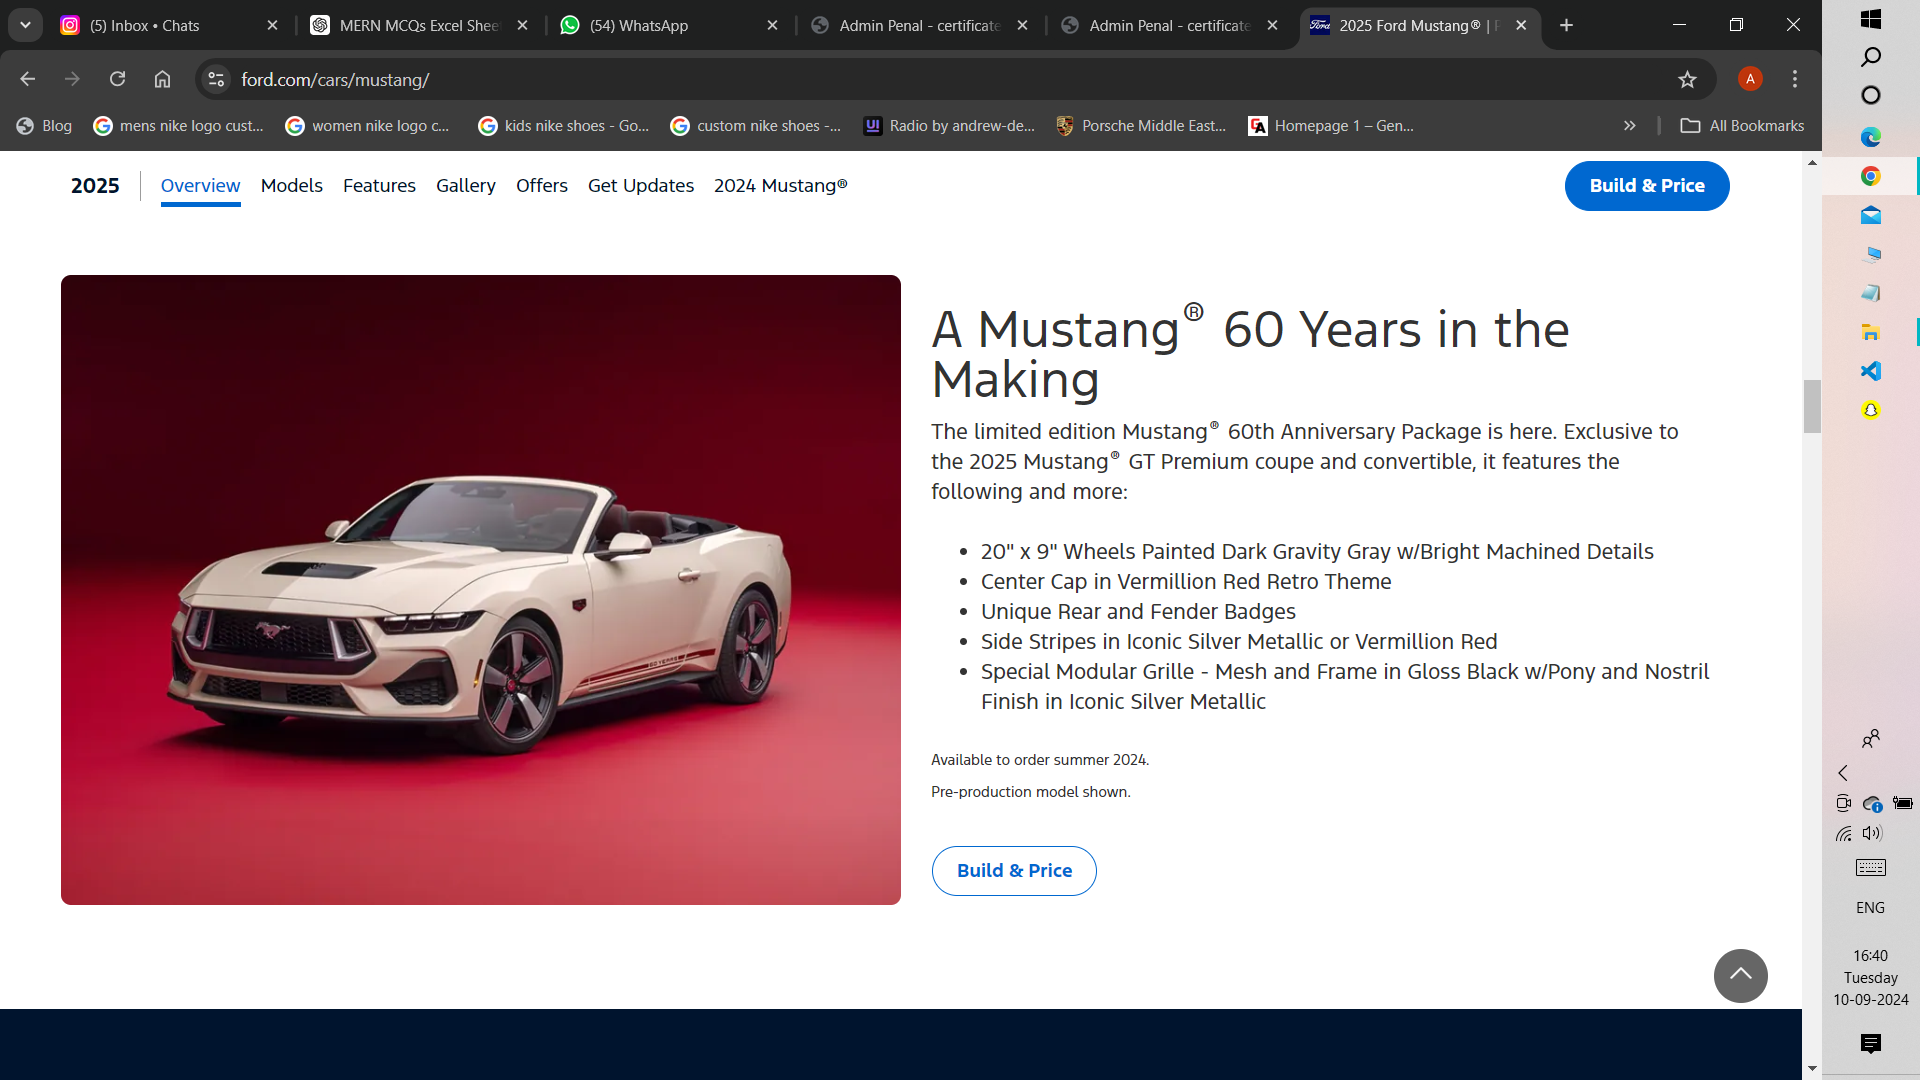
Task: Close the WhatsApp tab
Action: [x=772, y=25]
